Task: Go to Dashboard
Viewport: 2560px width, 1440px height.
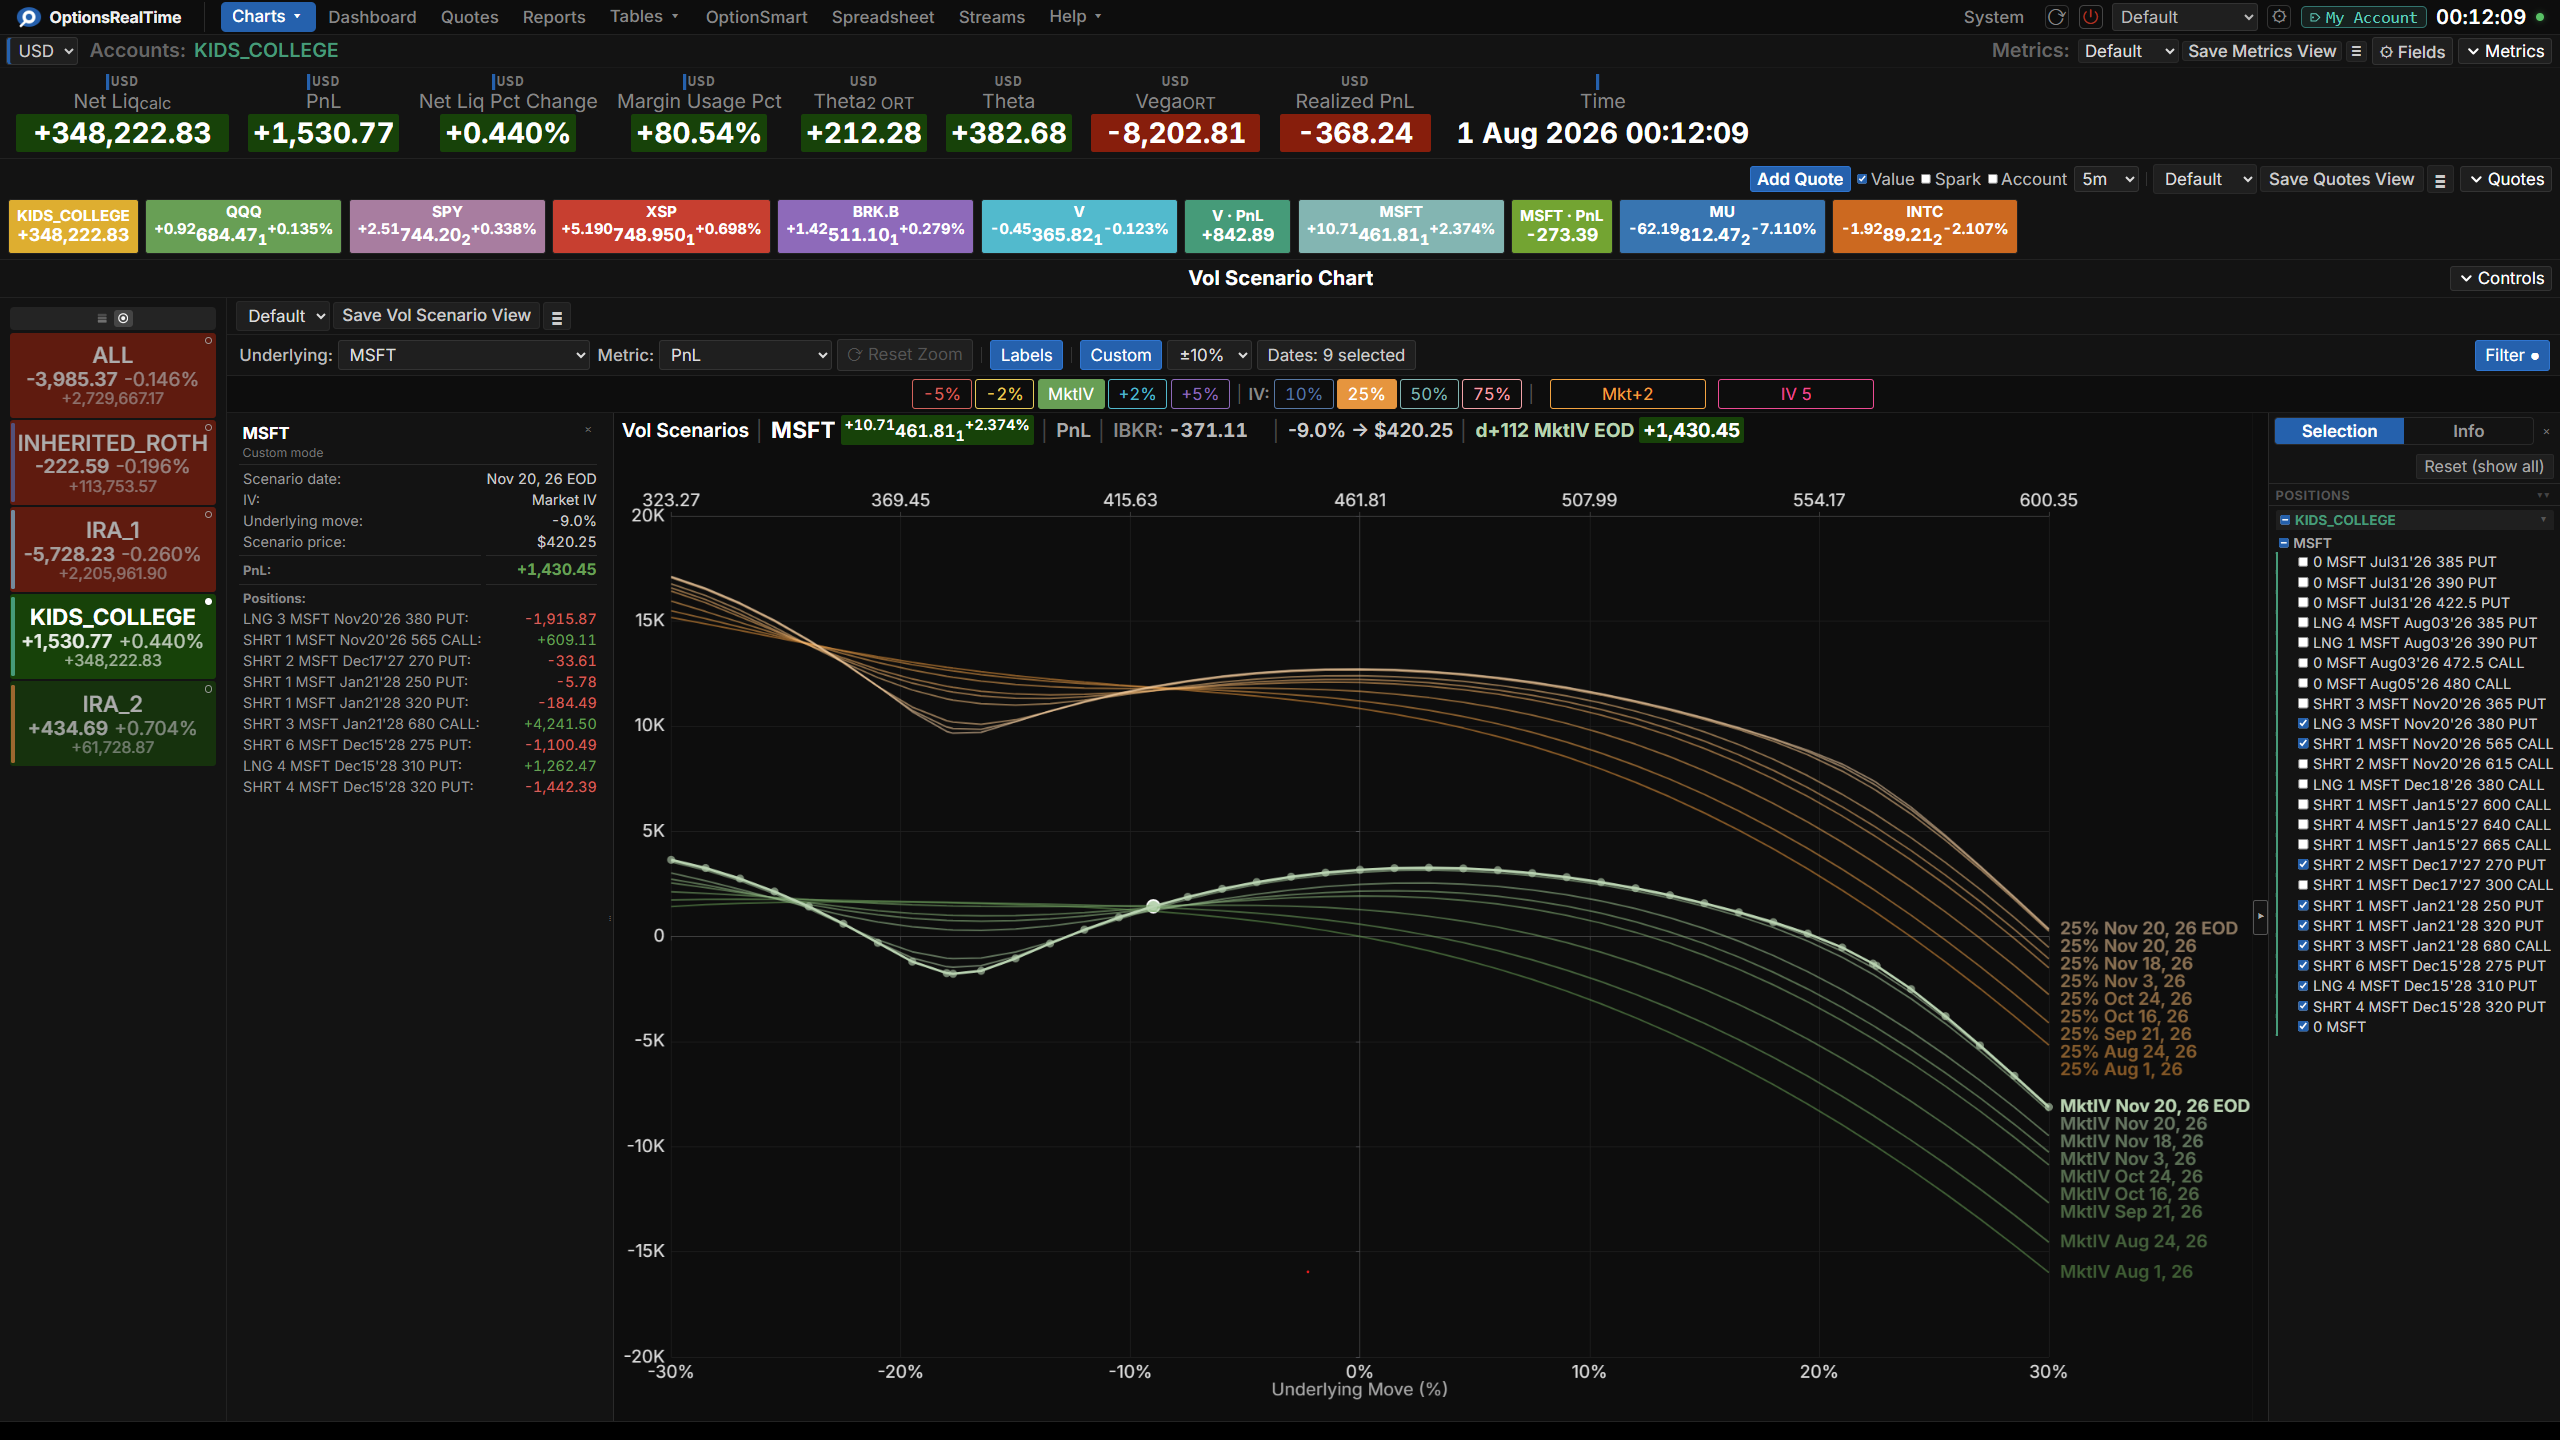Action: 372,17
